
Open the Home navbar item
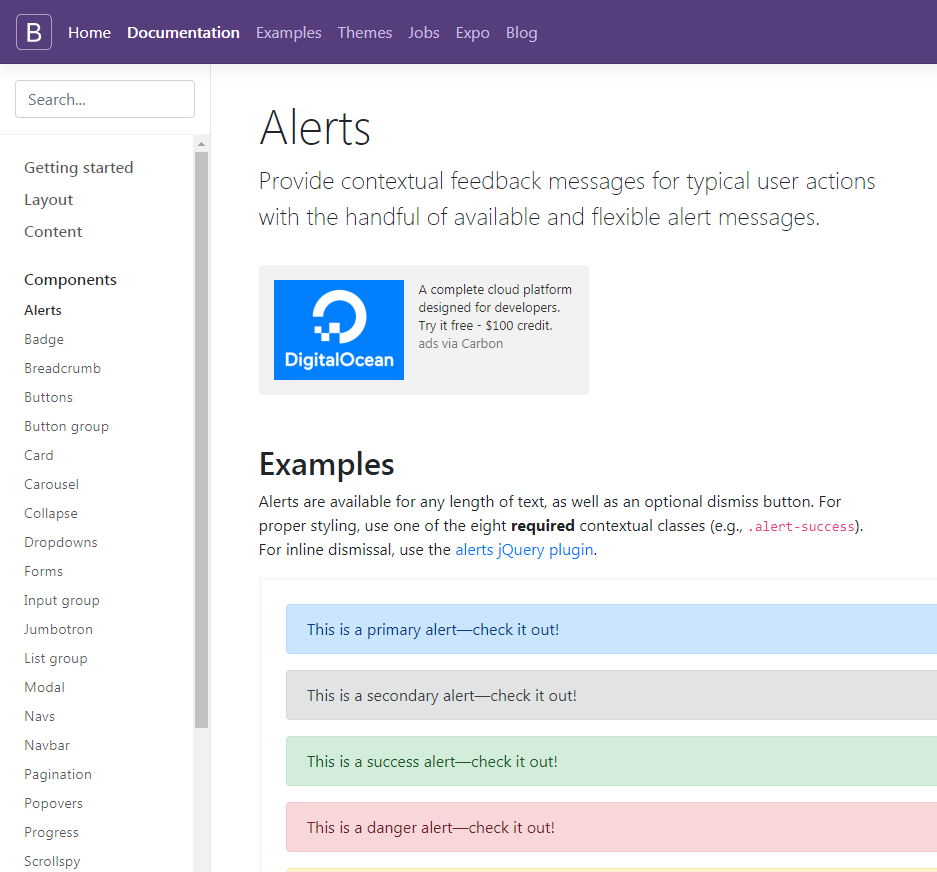point(89,33)
